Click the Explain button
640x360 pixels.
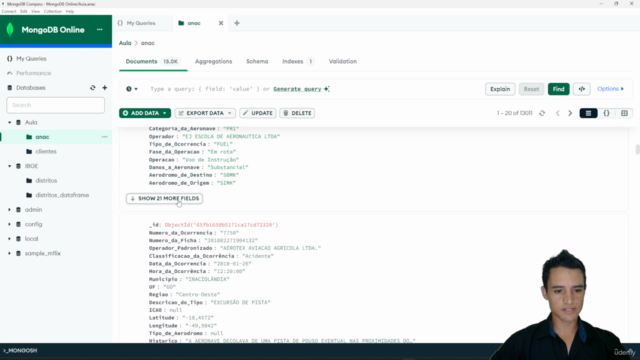[x=500, y=89]
